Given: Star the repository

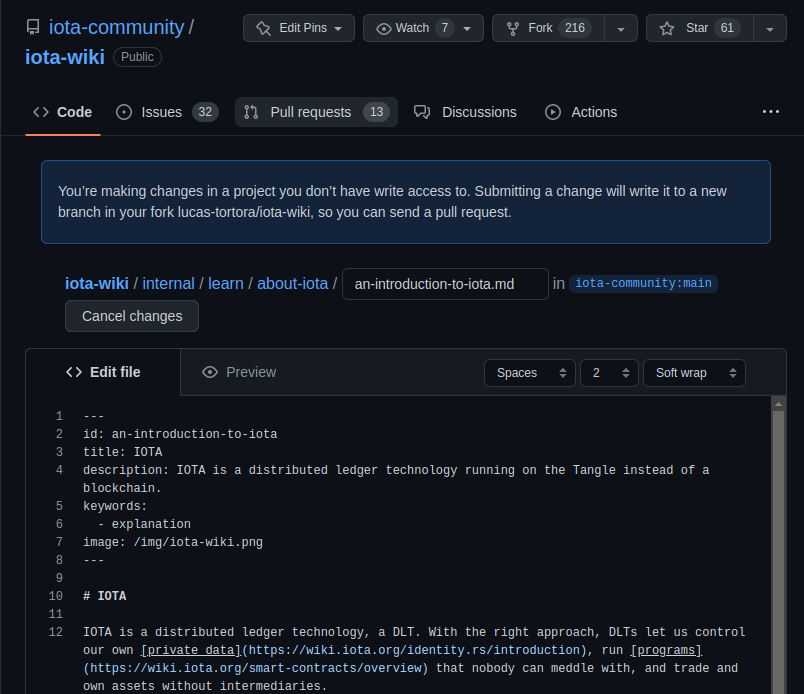Looking at the screenshot, I should point(700,28).
